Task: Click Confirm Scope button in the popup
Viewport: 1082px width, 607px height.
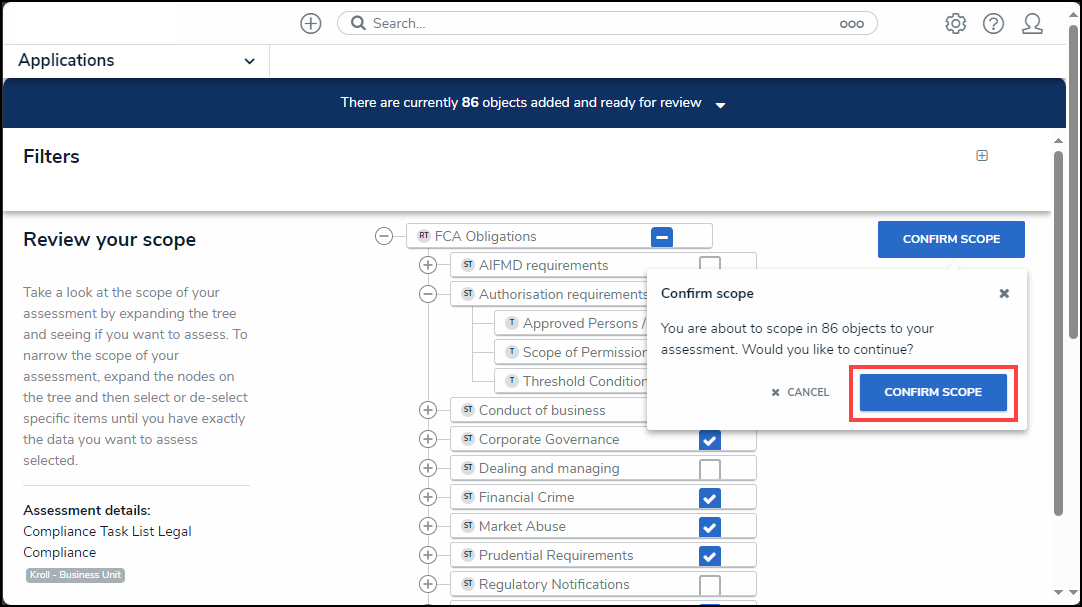Action: 933,392
